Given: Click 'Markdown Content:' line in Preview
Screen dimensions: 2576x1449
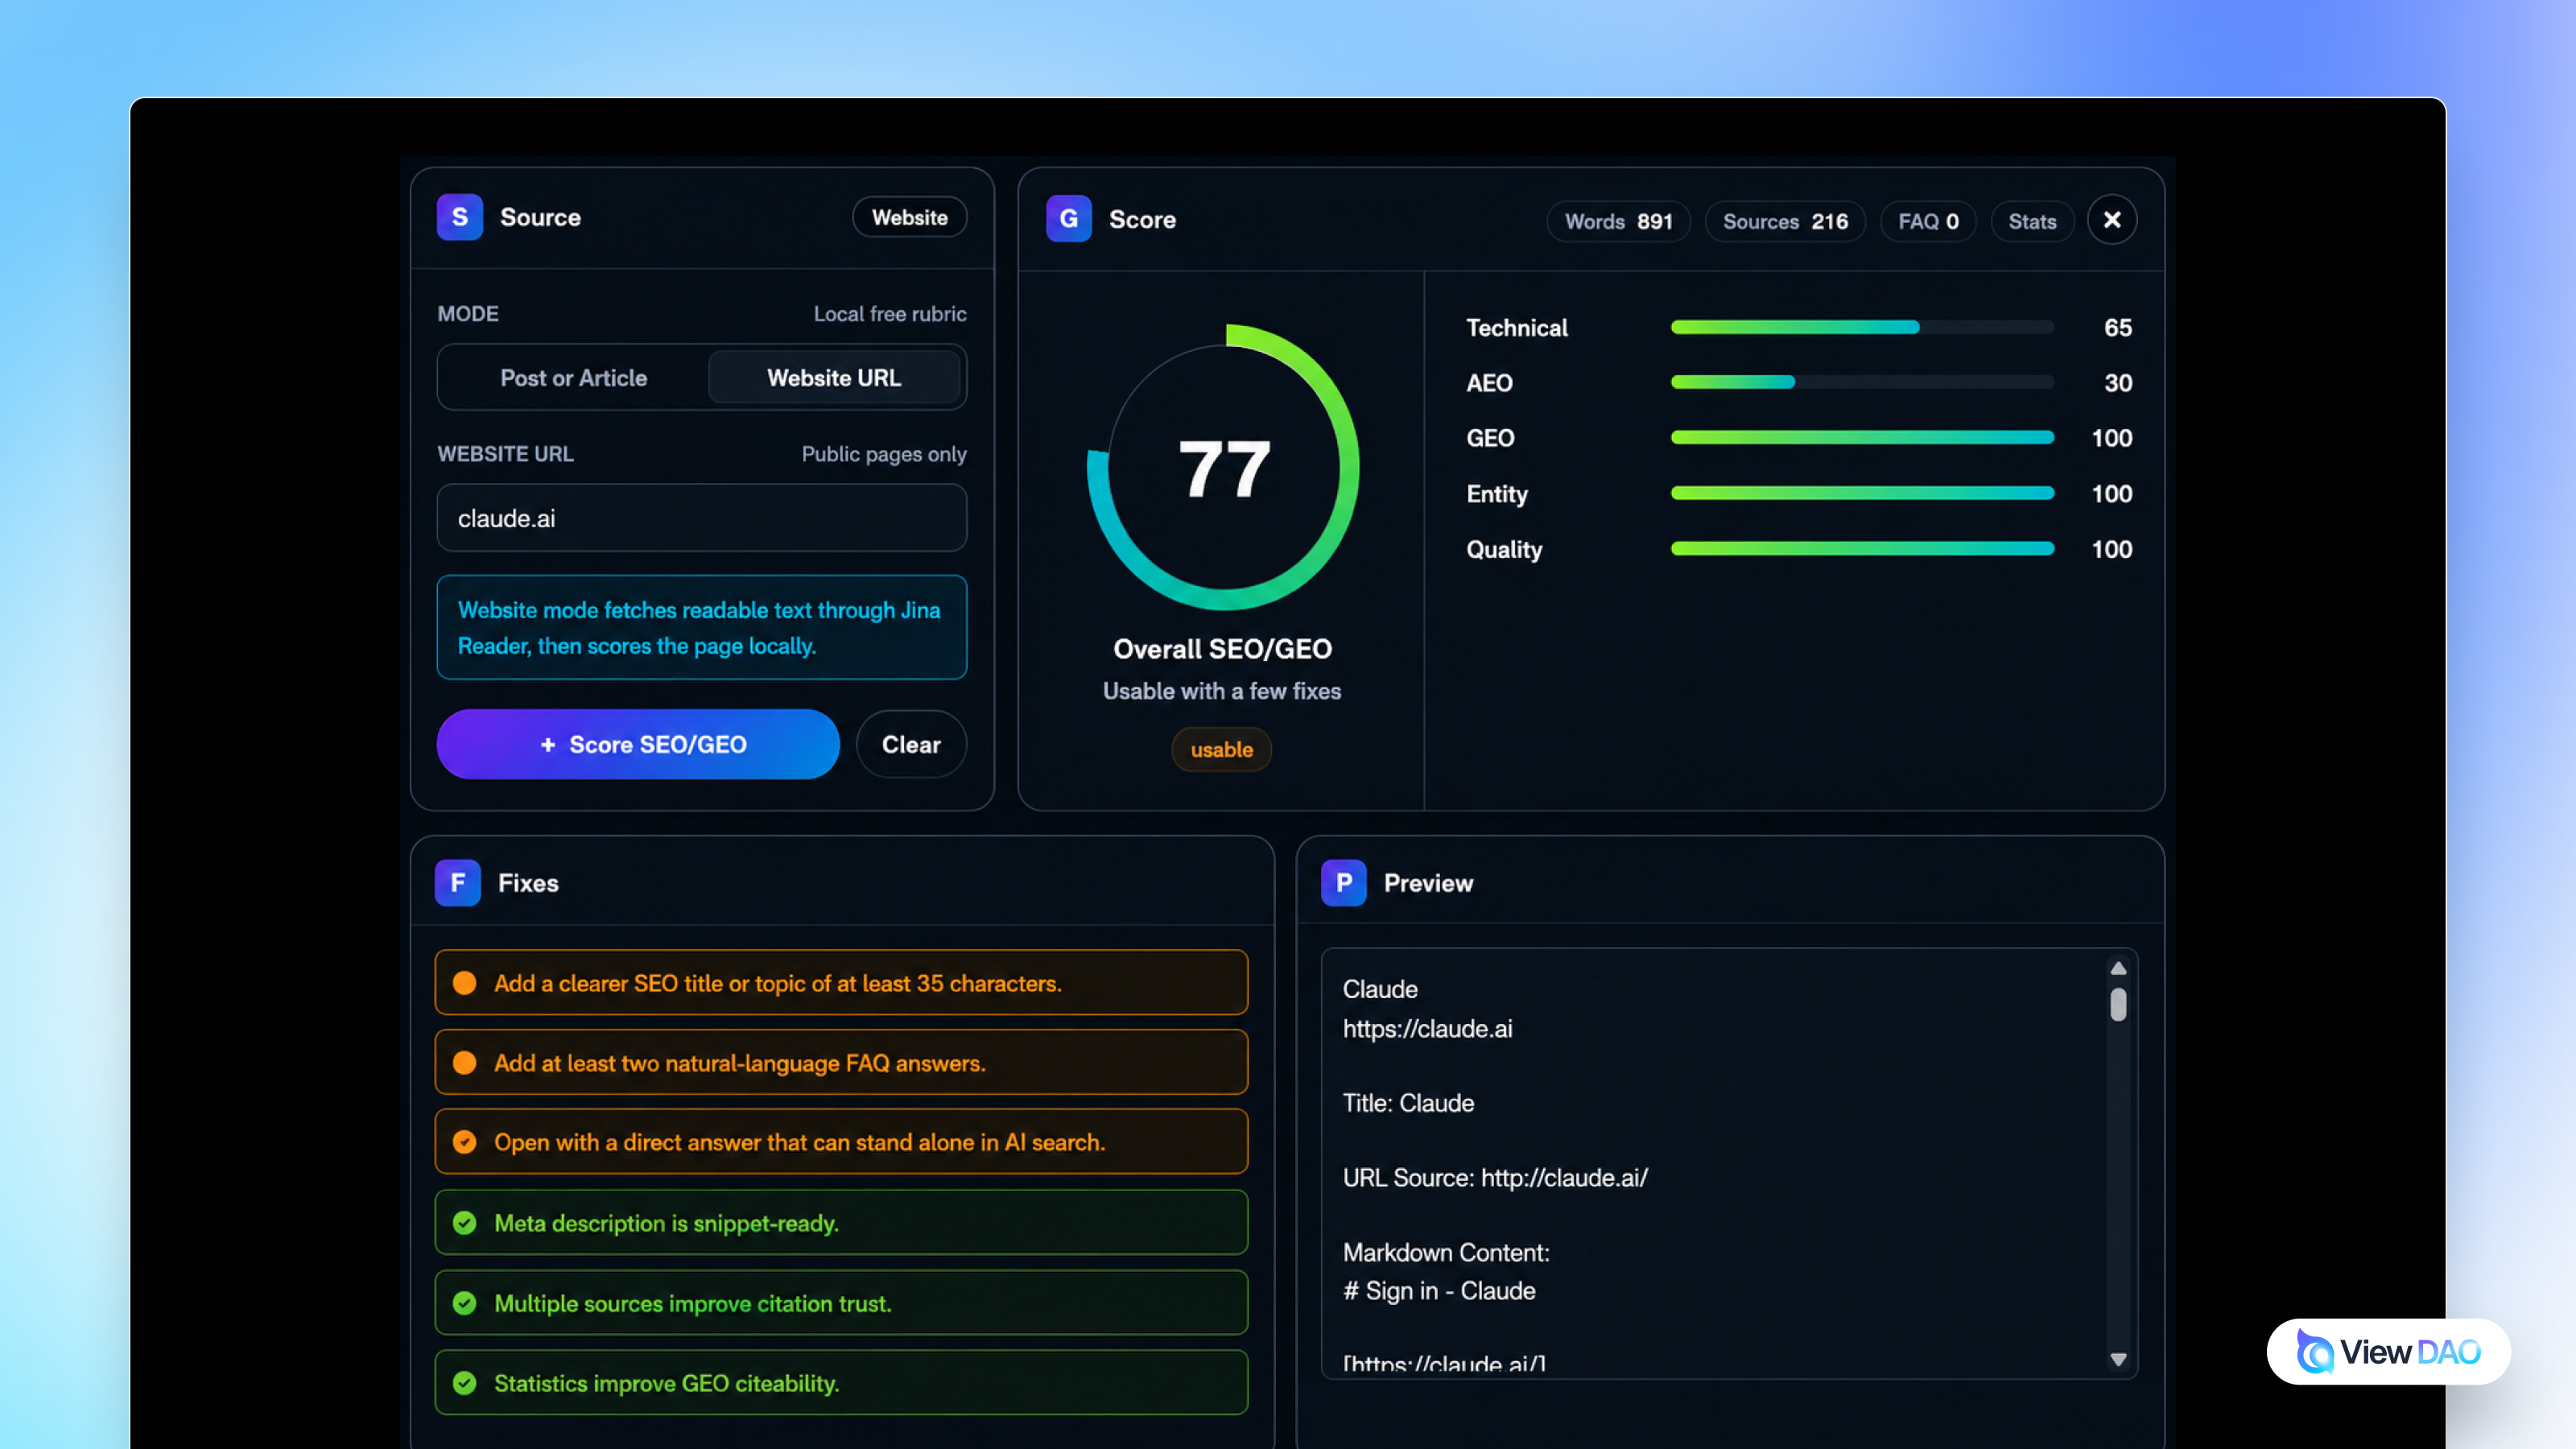Looking at the screenshot, I should (x=1446, y=1252).
